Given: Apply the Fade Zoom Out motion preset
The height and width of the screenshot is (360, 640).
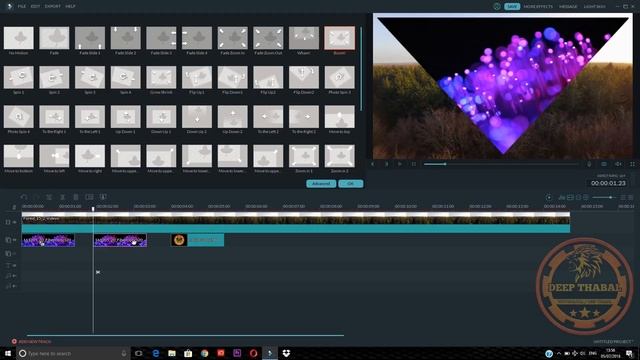Looking at the screenshot, I should (268, 38).
